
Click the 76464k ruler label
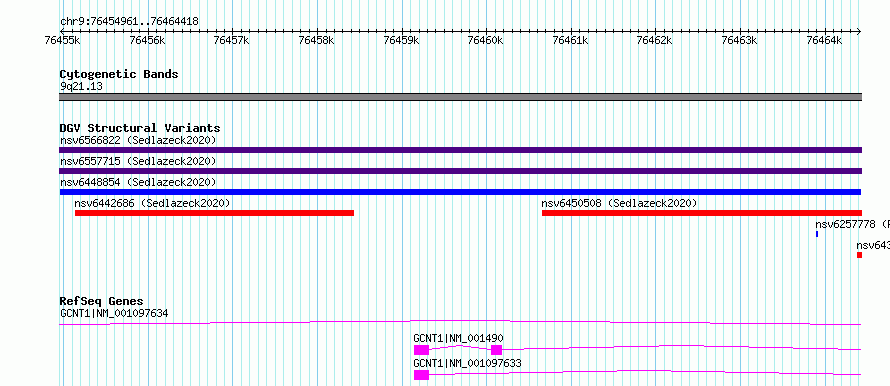(824, 40)
